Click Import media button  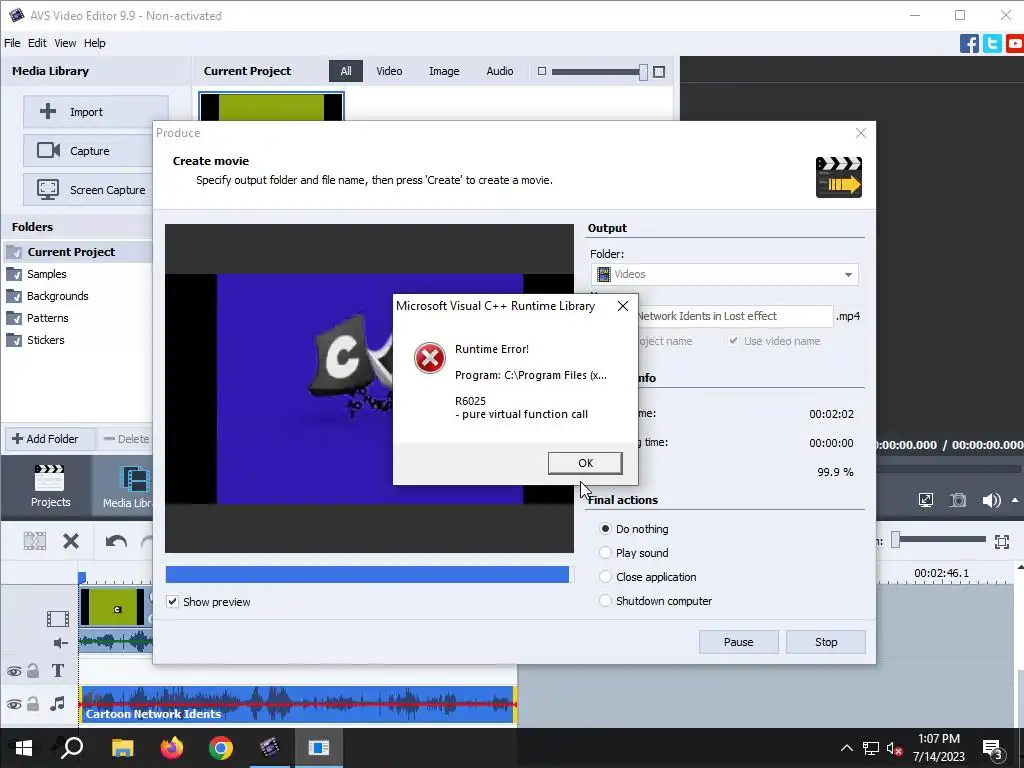[x=96, y=112]
